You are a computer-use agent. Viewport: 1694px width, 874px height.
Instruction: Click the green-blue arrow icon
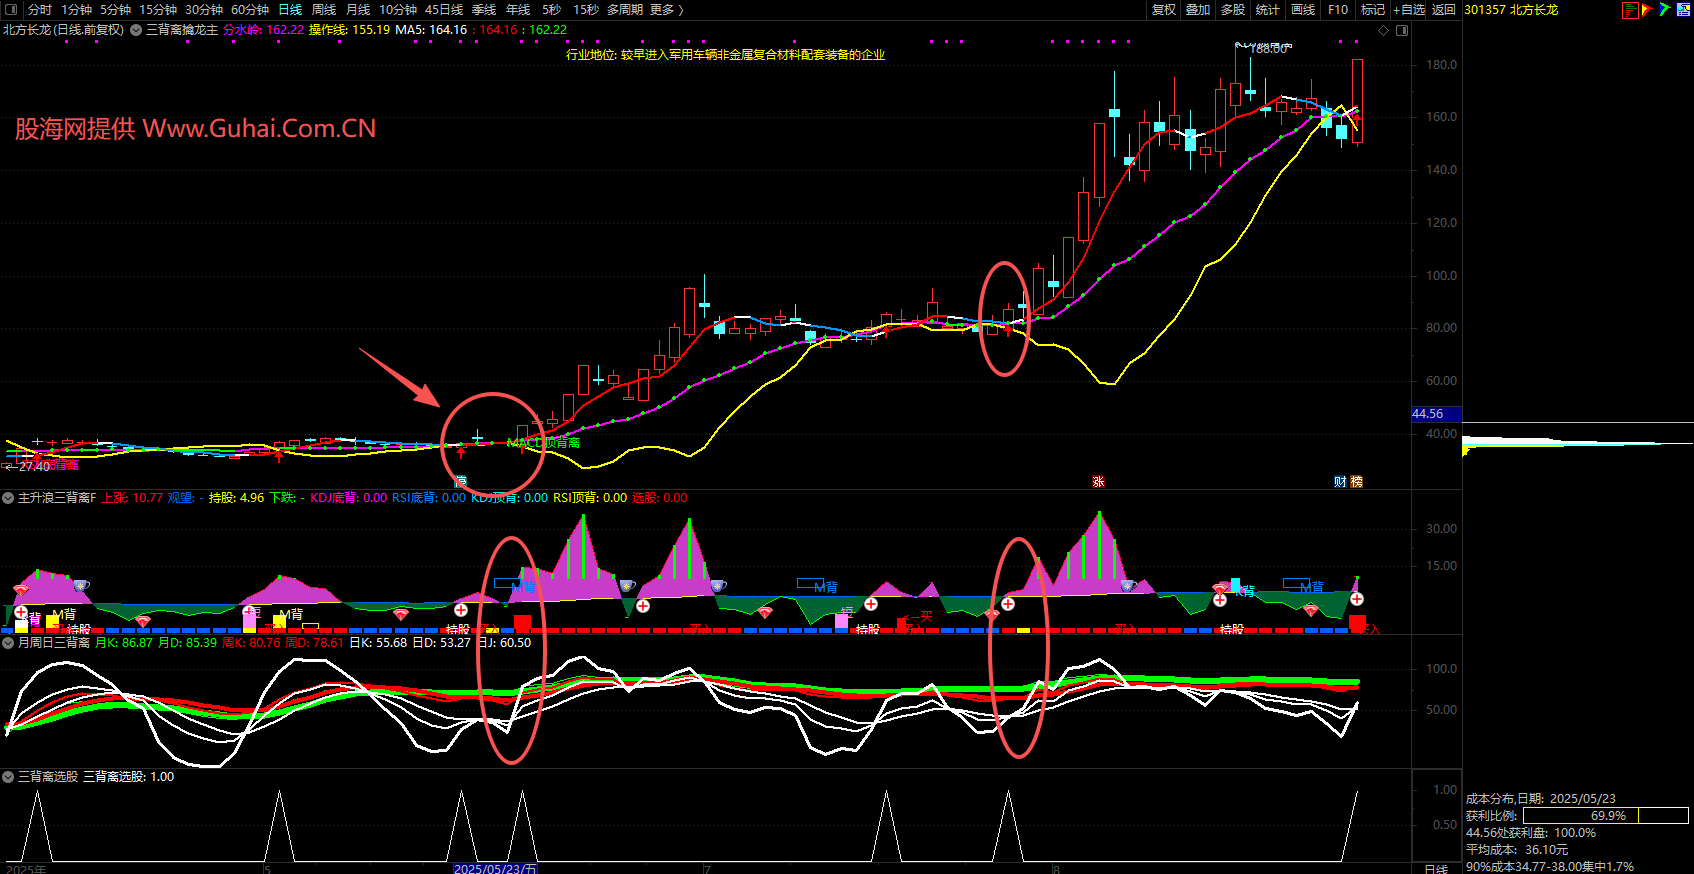1664,10
